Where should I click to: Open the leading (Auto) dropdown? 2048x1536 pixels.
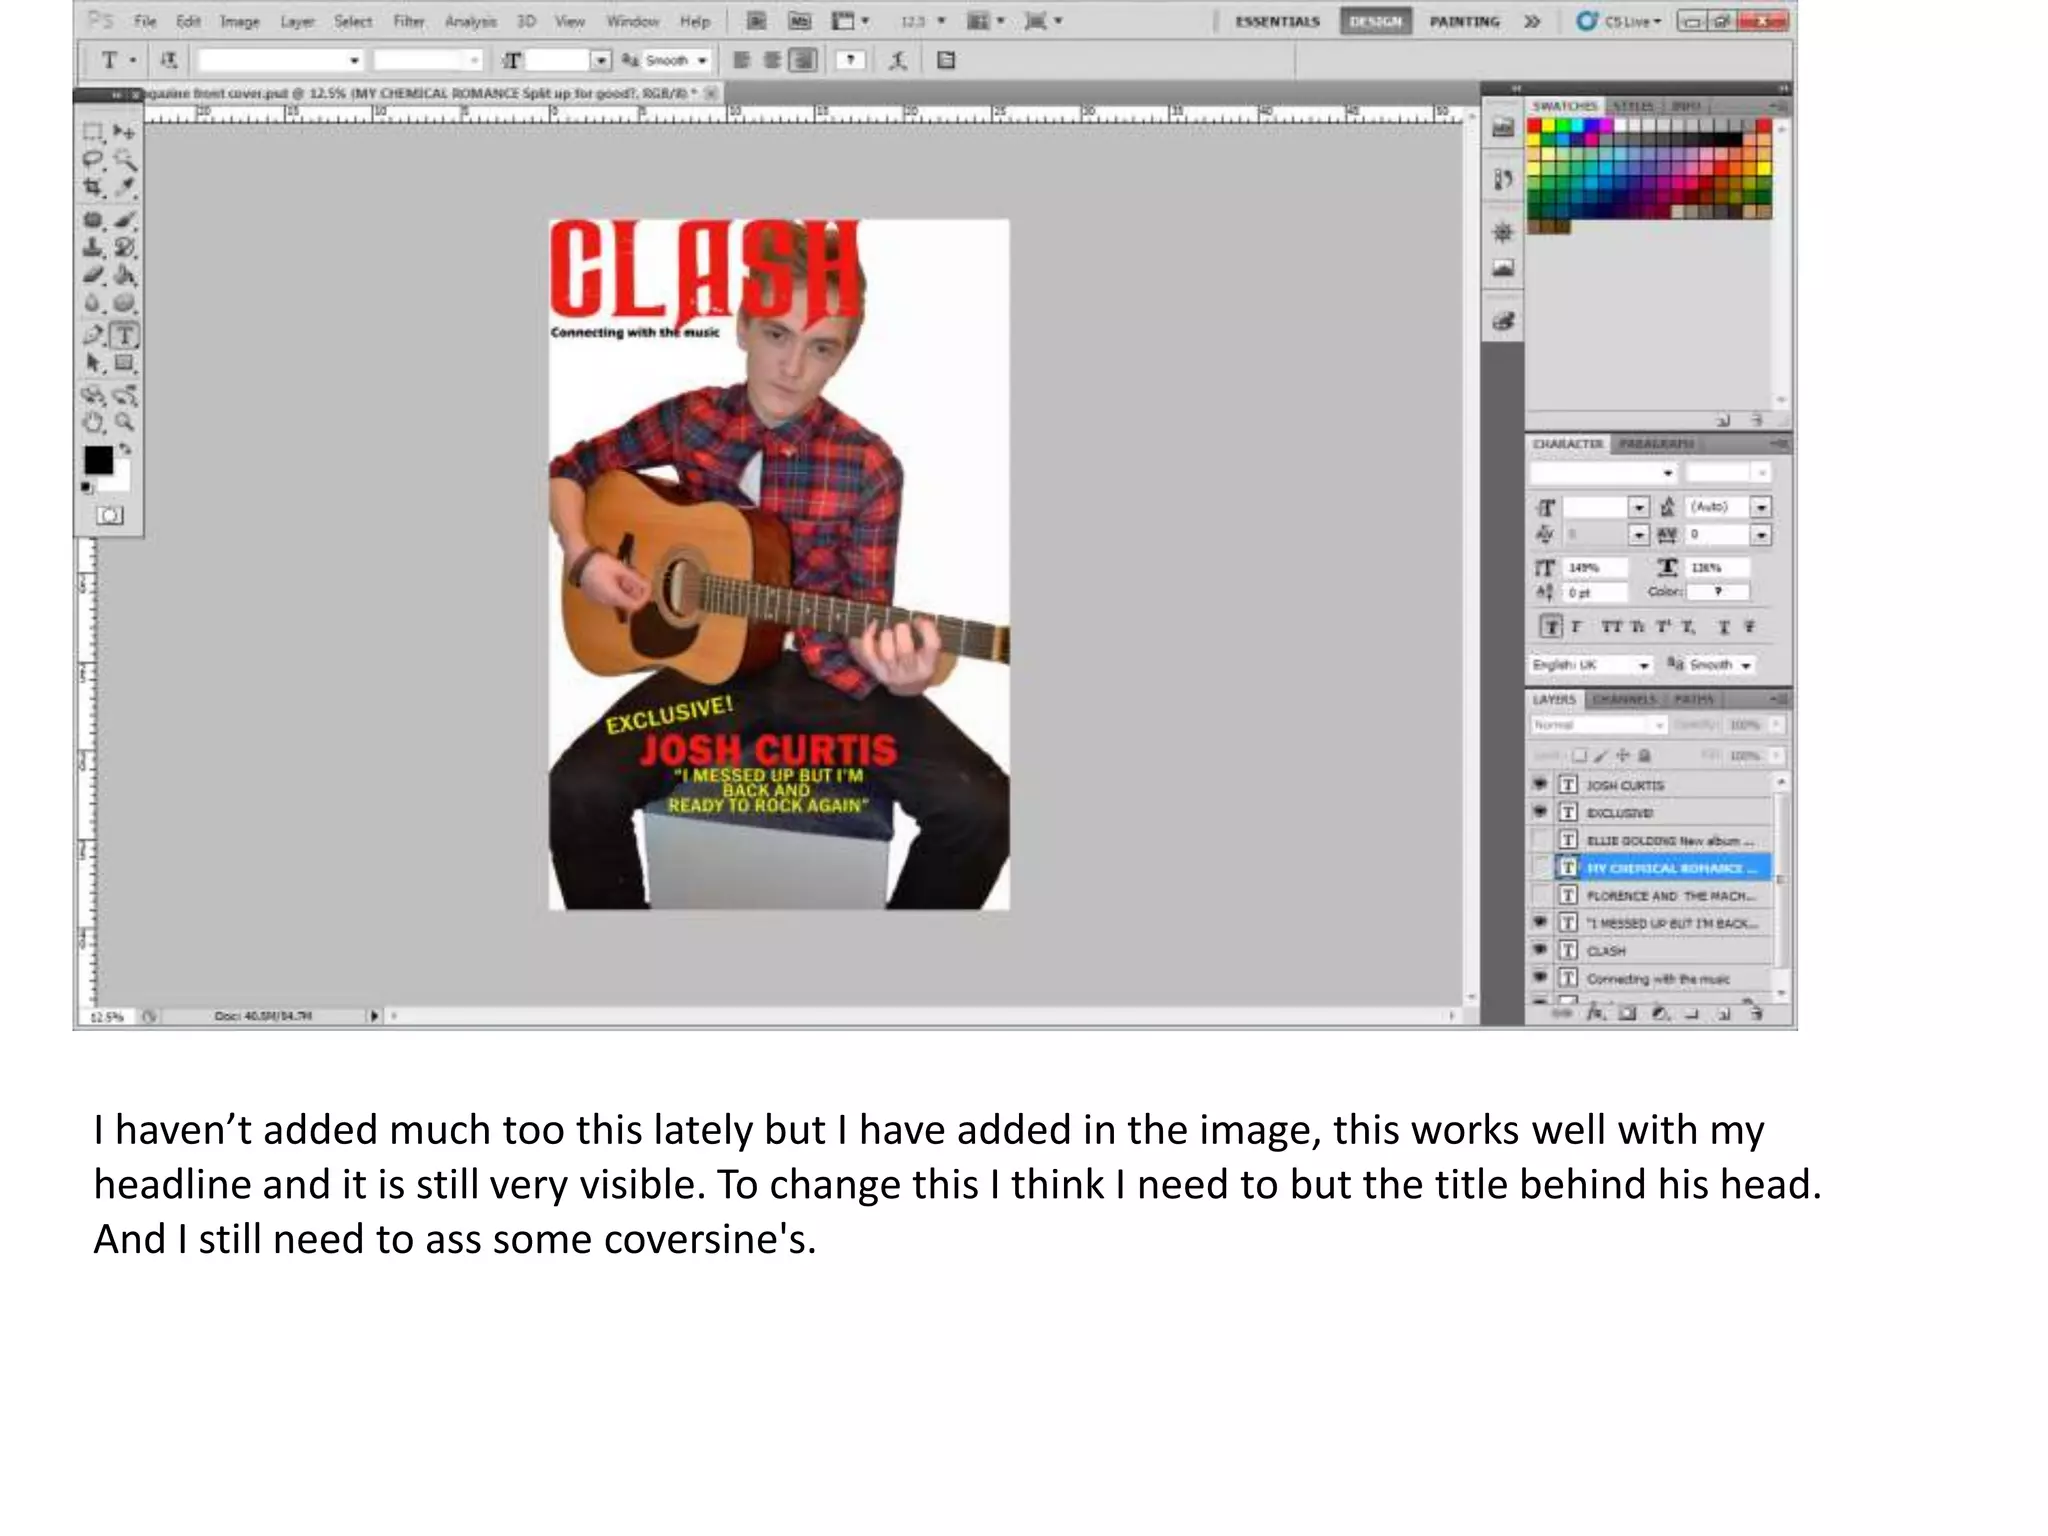coord(1761,507)
